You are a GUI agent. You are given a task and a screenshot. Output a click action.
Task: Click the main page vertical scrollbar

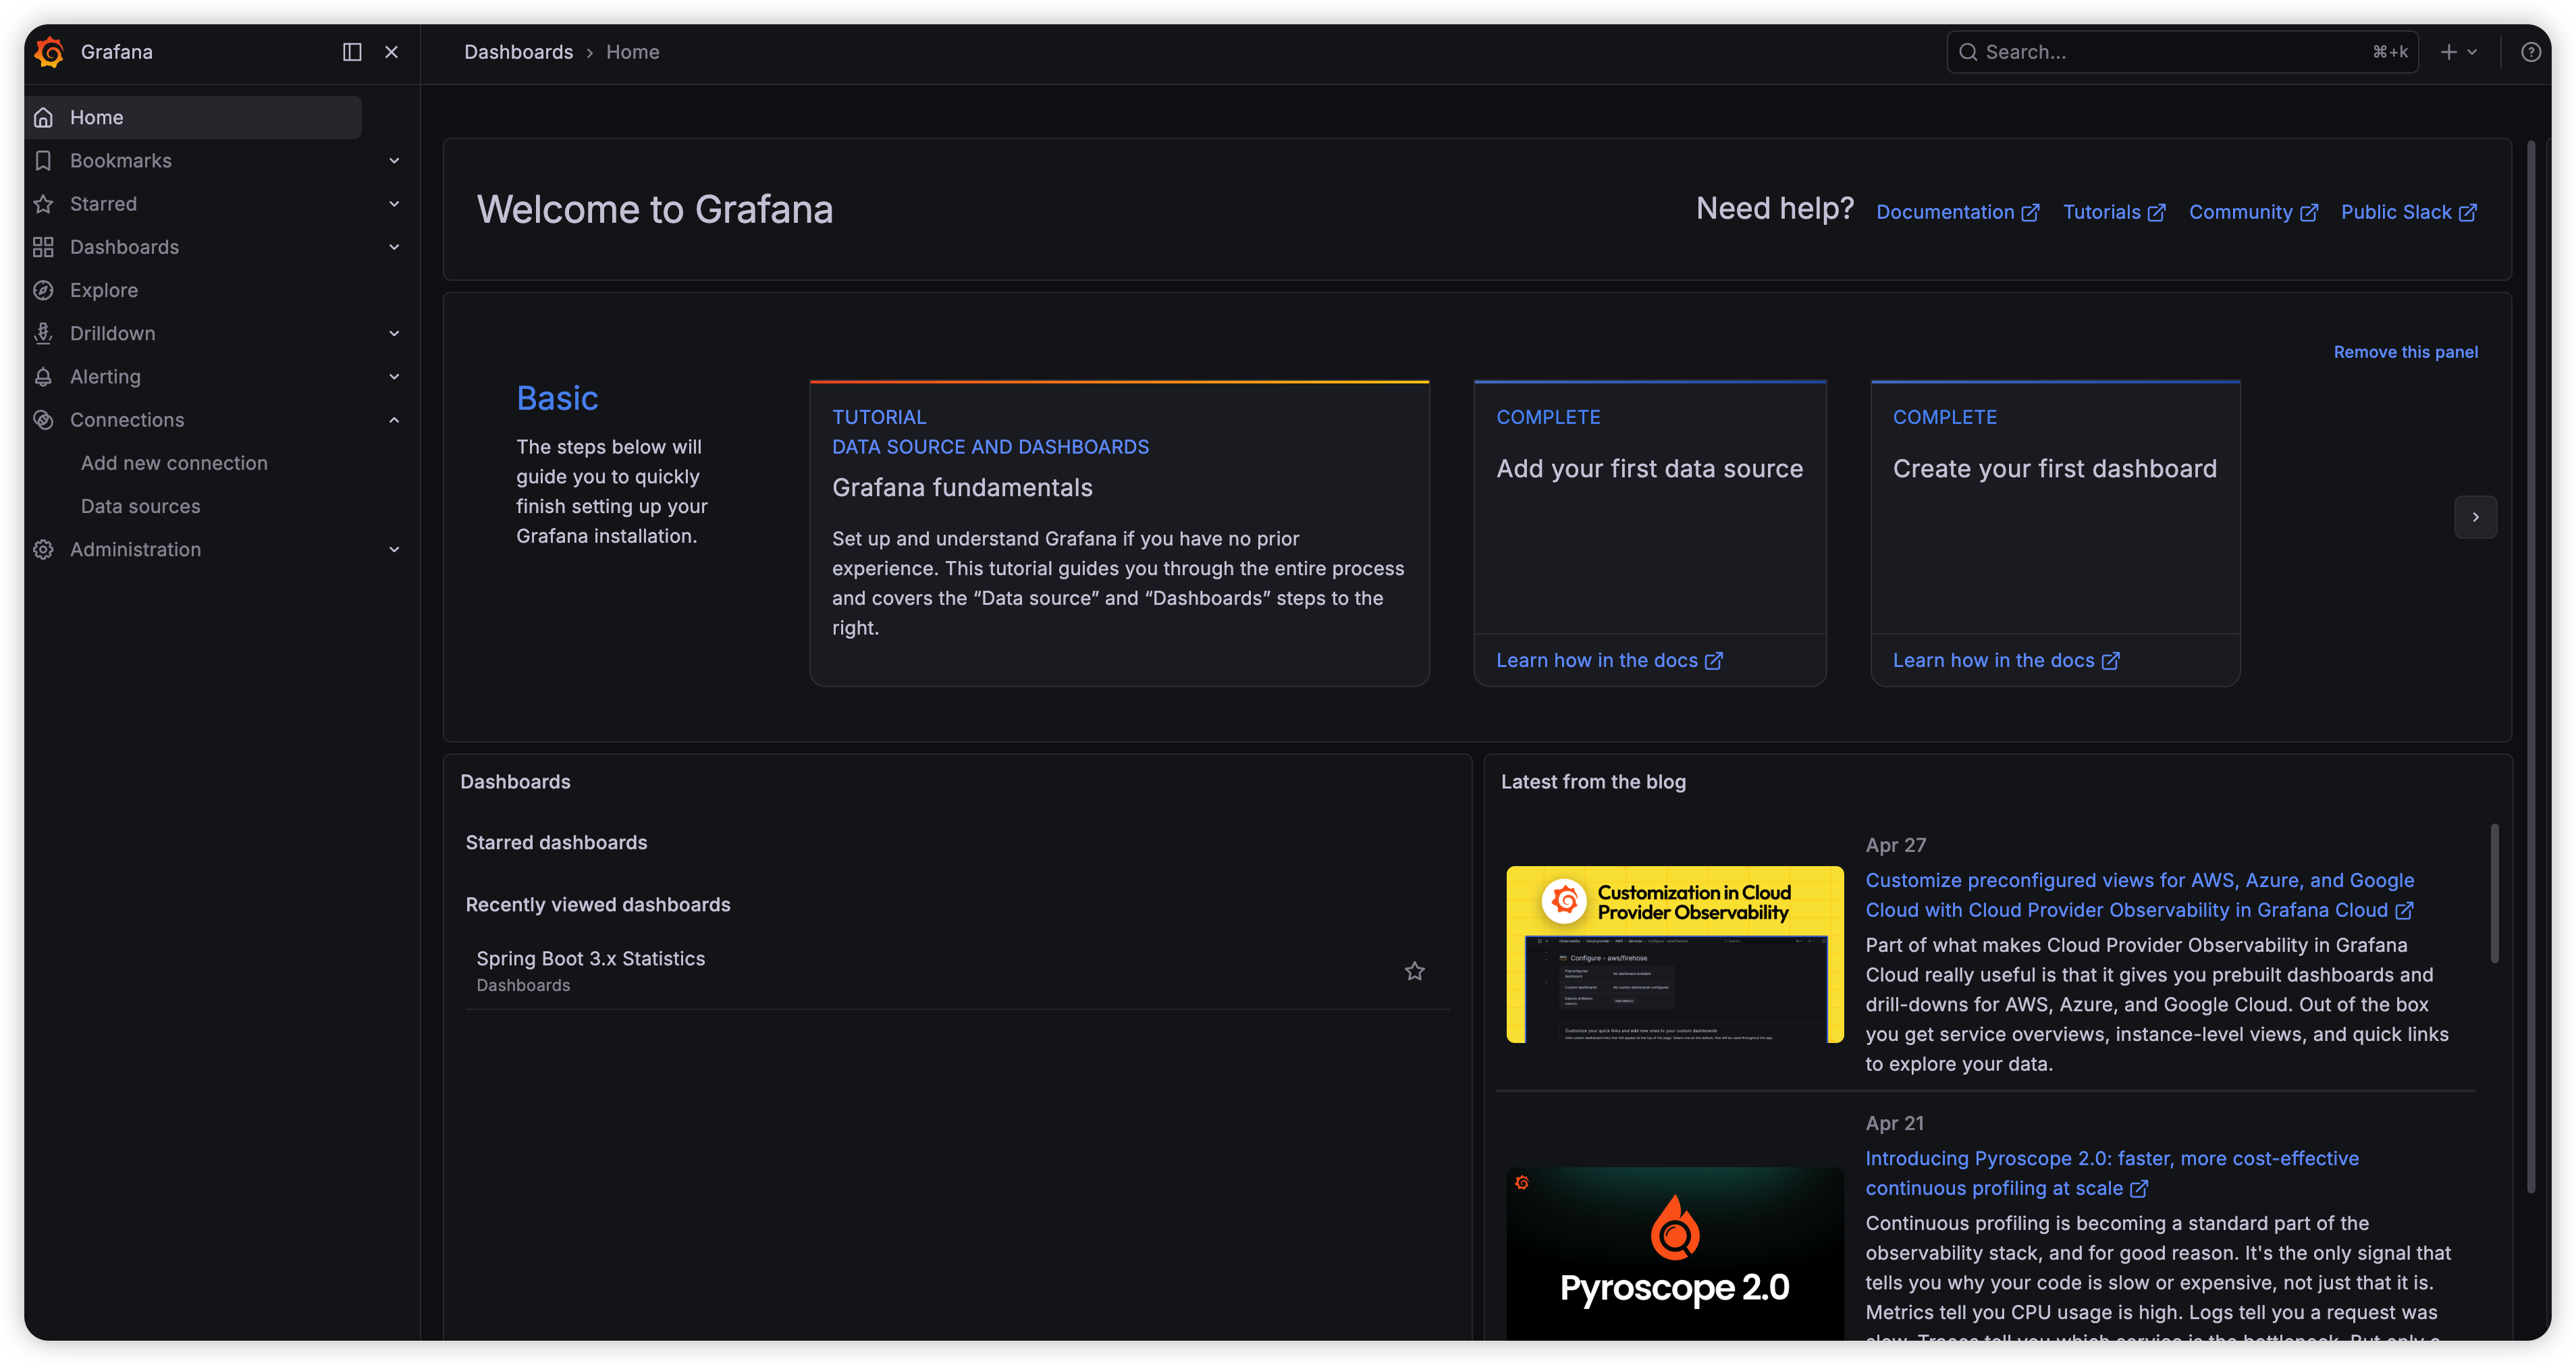point(2531,667)
